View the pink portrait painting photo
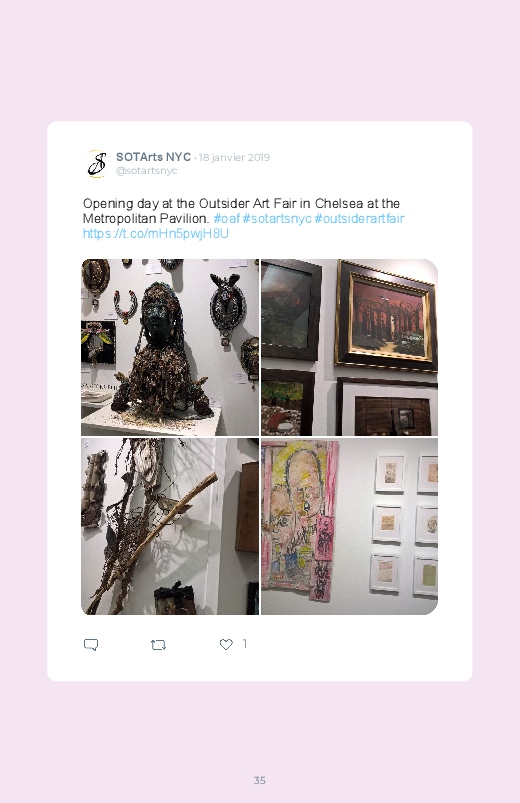 click(349, 526)
